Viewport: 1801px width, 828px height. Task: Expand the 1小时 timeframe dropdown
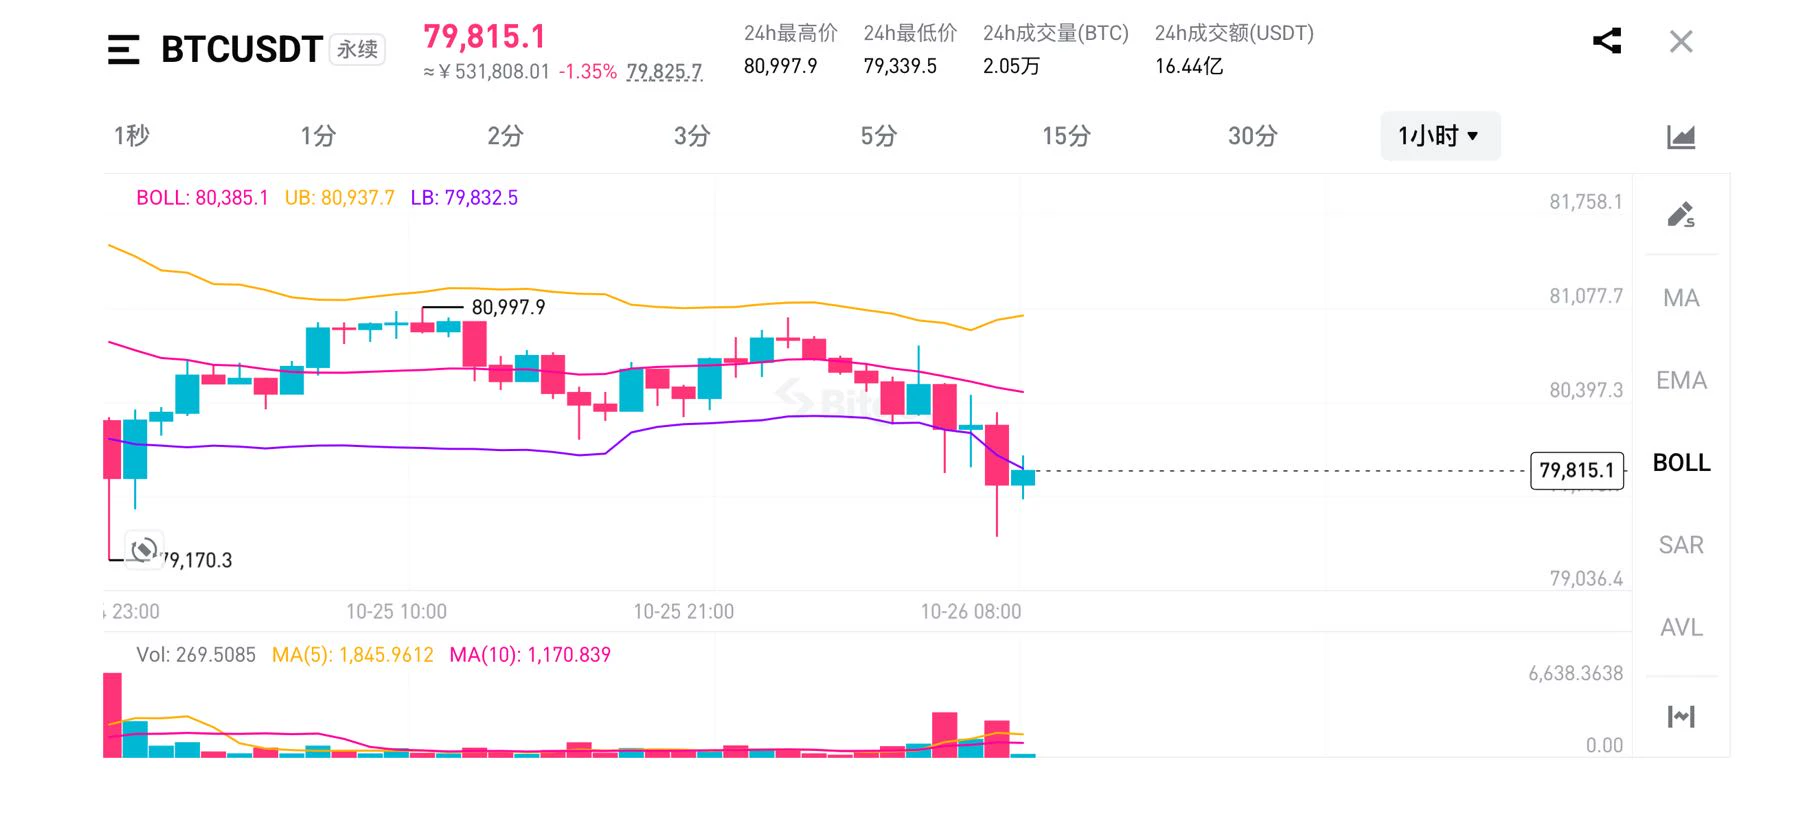pos(1440,136)
